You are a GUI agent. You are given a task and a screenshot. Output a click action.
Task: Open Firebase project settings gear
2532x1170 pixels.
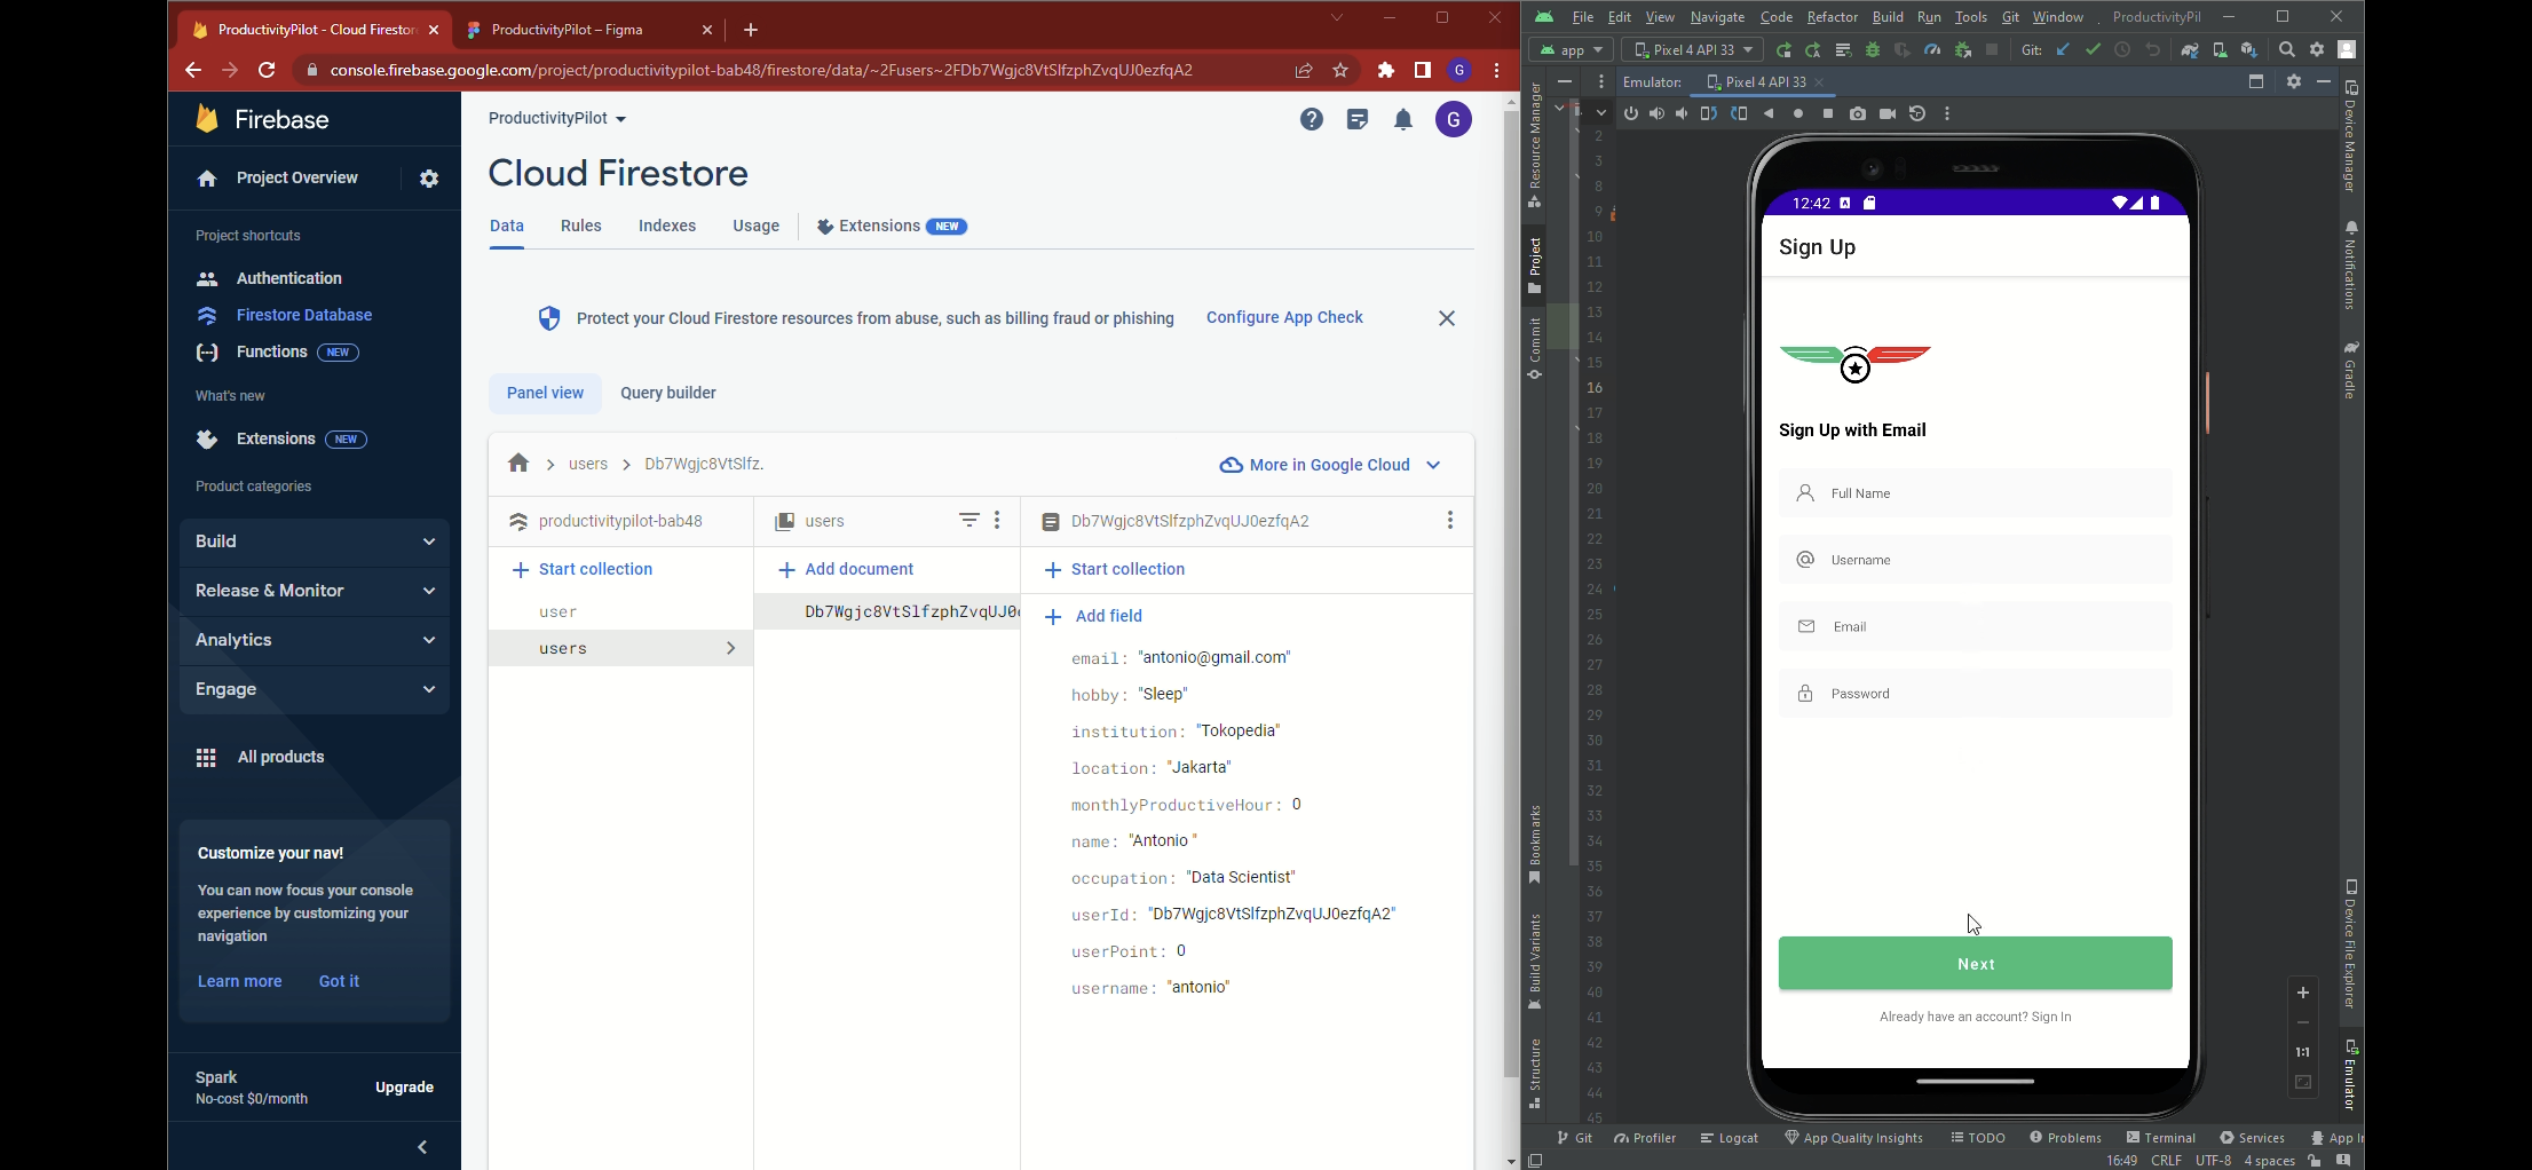click(x=429, y=179)
